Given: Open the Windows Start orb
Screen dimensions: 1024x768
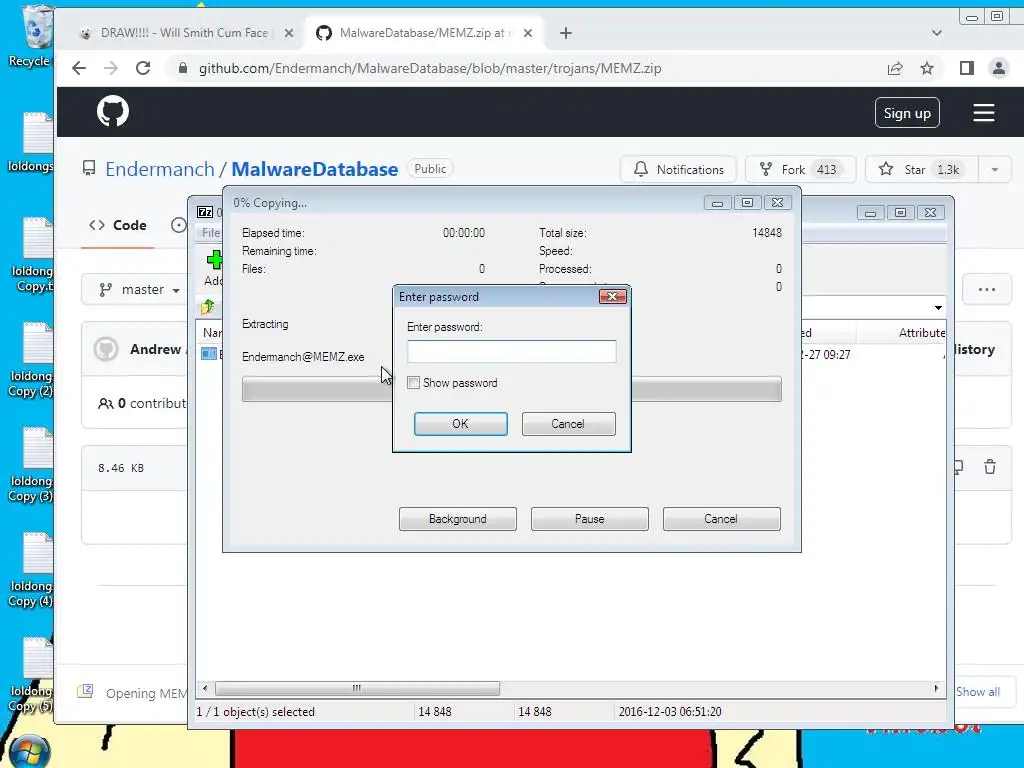Looking at the screenshot, I should pyautogui.click(x=29, y=751).
